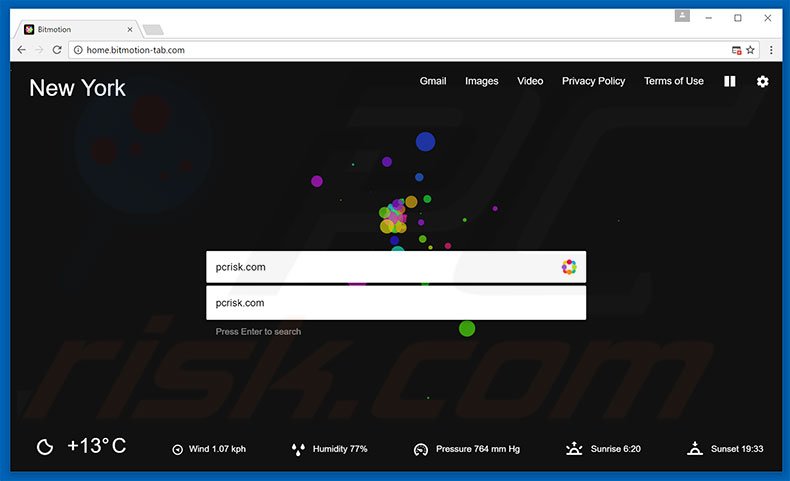Click the Pressure 764 mm Hg text
The image size is (790, 481).
(478, 449)
